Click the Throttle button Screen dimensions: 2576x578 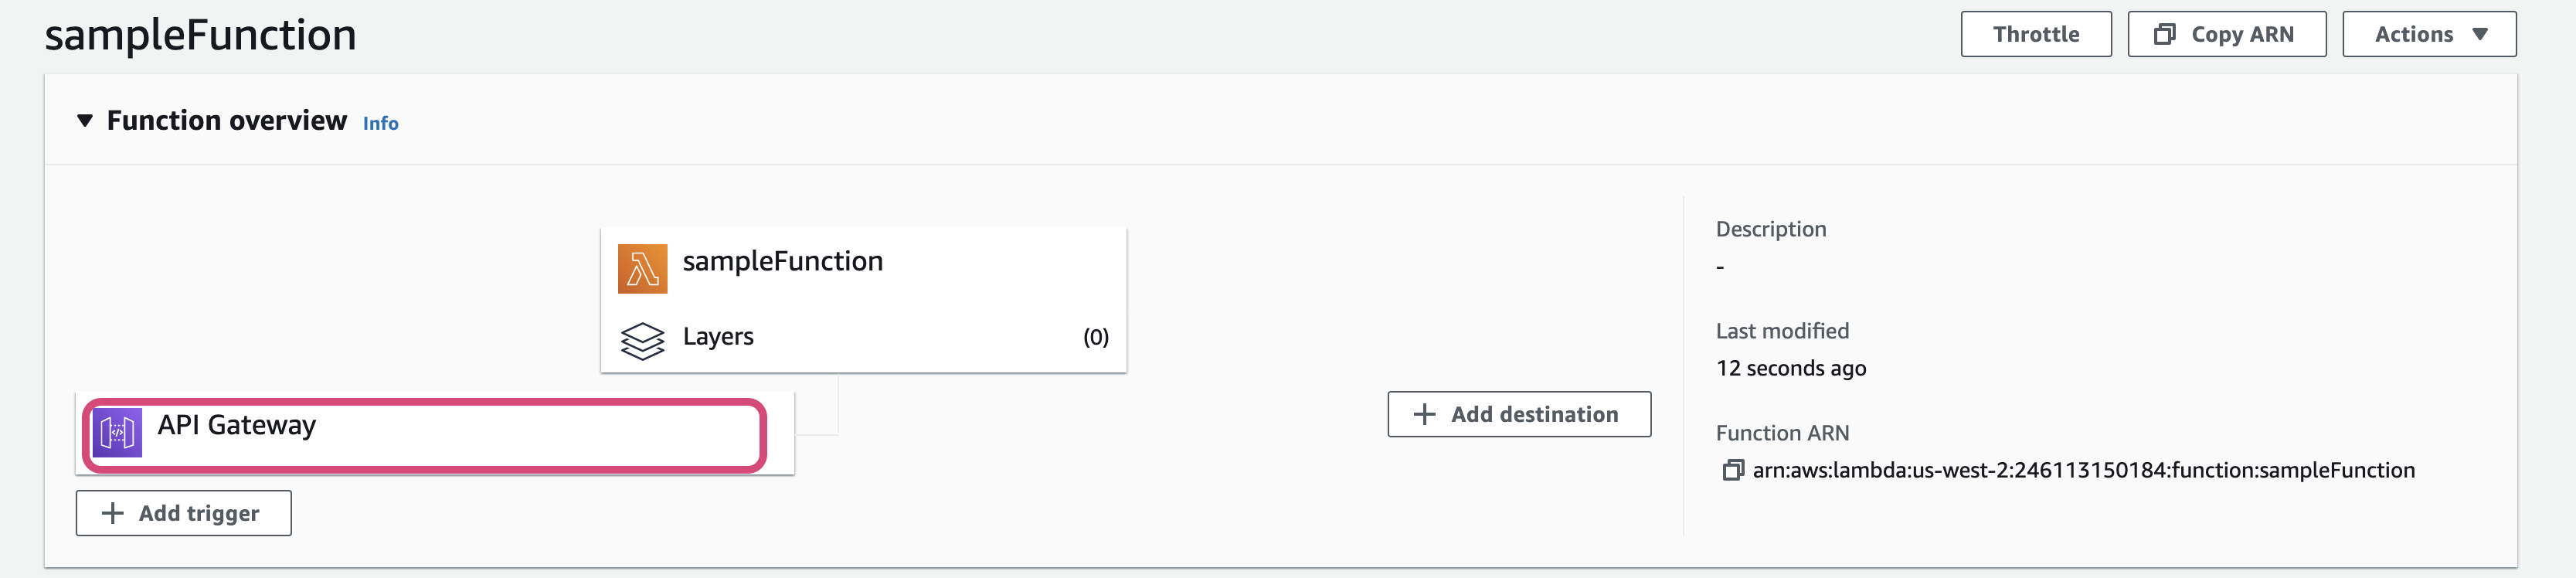click(2035, 35)
